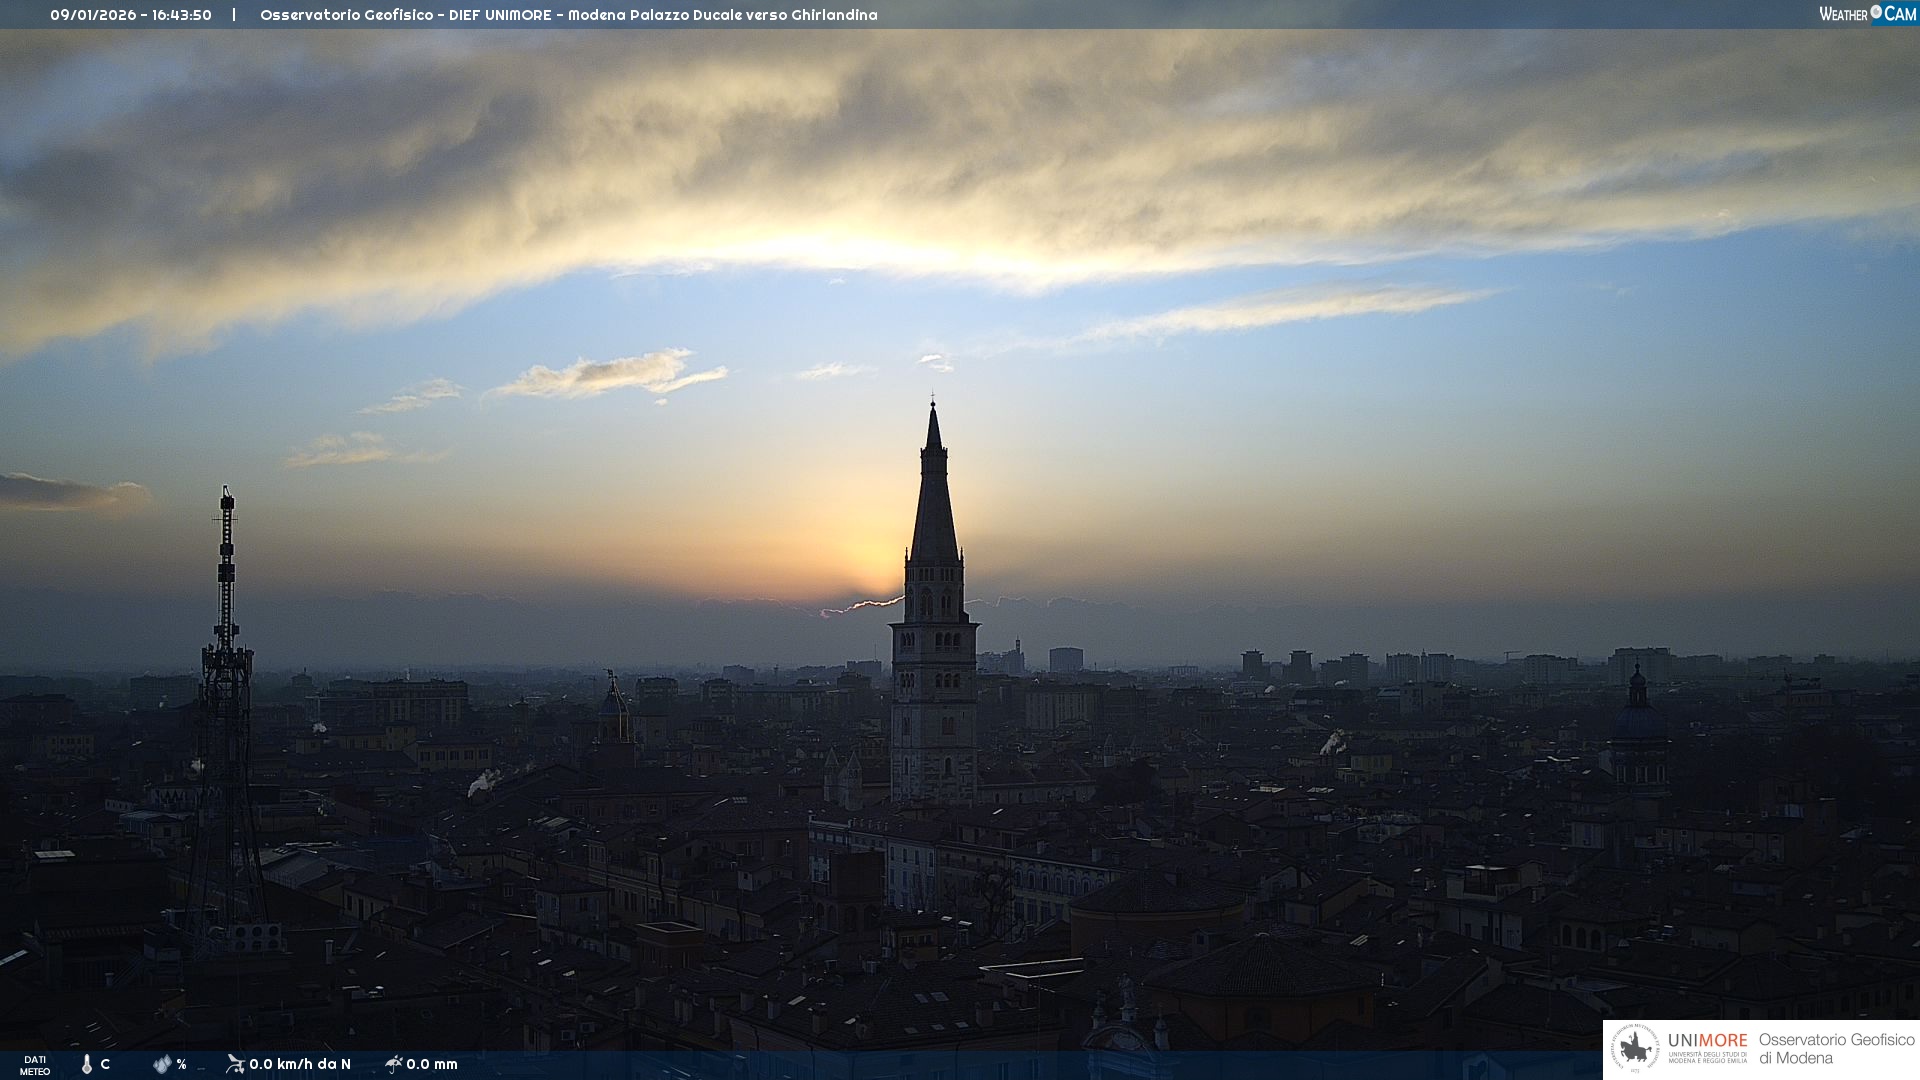
Task: Click the rainfall umbrella icon
Action: point(393,1064)
